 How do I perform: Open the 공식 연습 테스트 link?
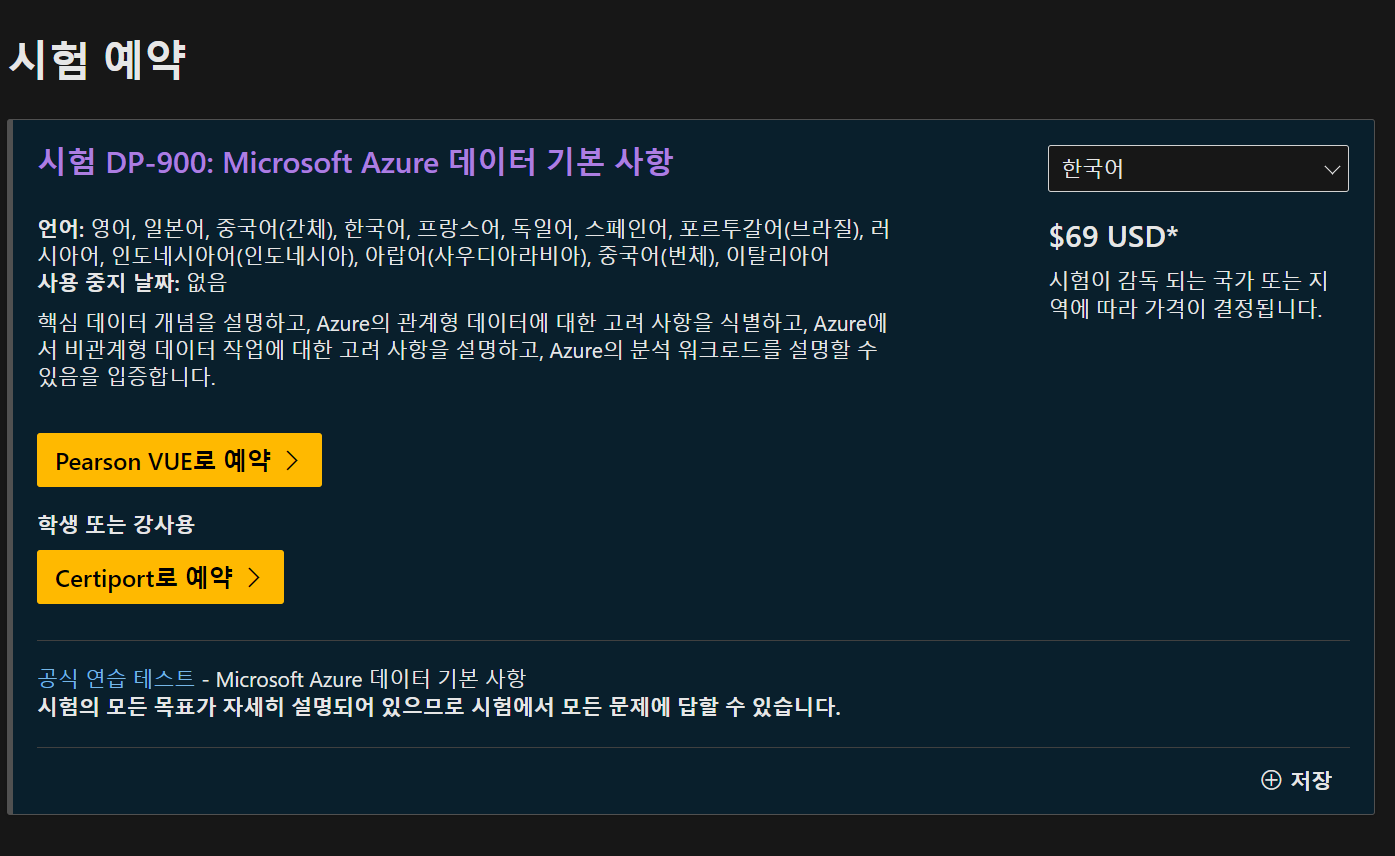(116, 679)
